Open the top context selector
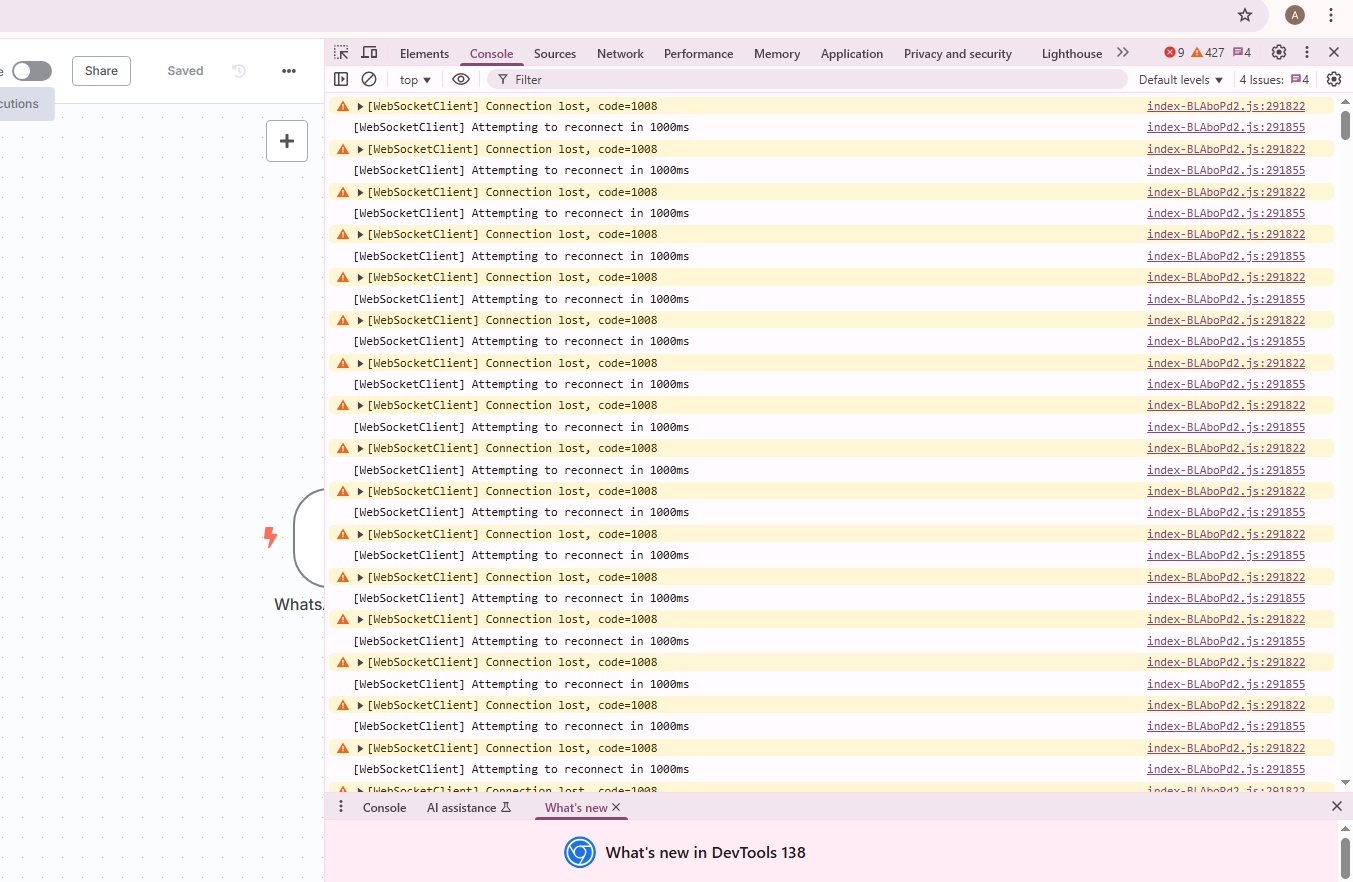Image resolution: width=1353 pixels, height=882 pixels. [x=415, y=80]
